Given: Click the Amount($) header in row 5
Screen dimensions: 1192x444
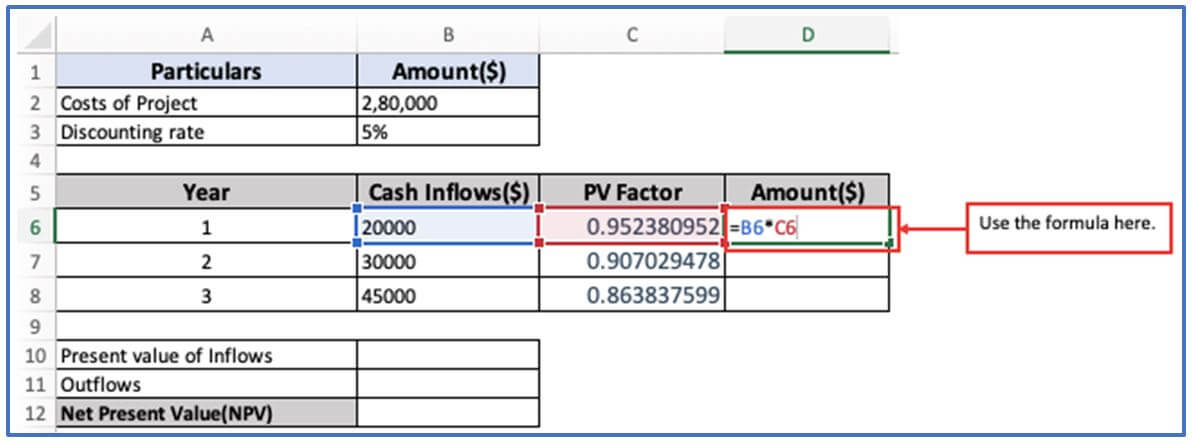Looking at the screenshot, I should pyautogui.click(x=807, y=192).
